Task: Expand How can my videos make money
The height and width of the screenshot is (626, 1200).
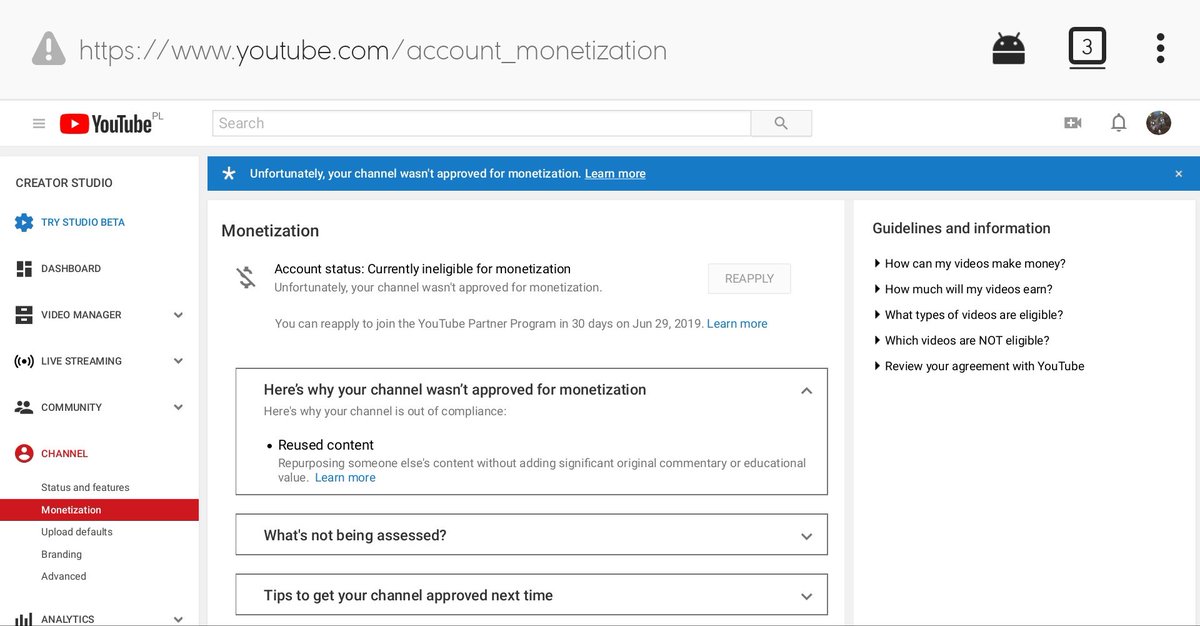Action: point(970,264)
